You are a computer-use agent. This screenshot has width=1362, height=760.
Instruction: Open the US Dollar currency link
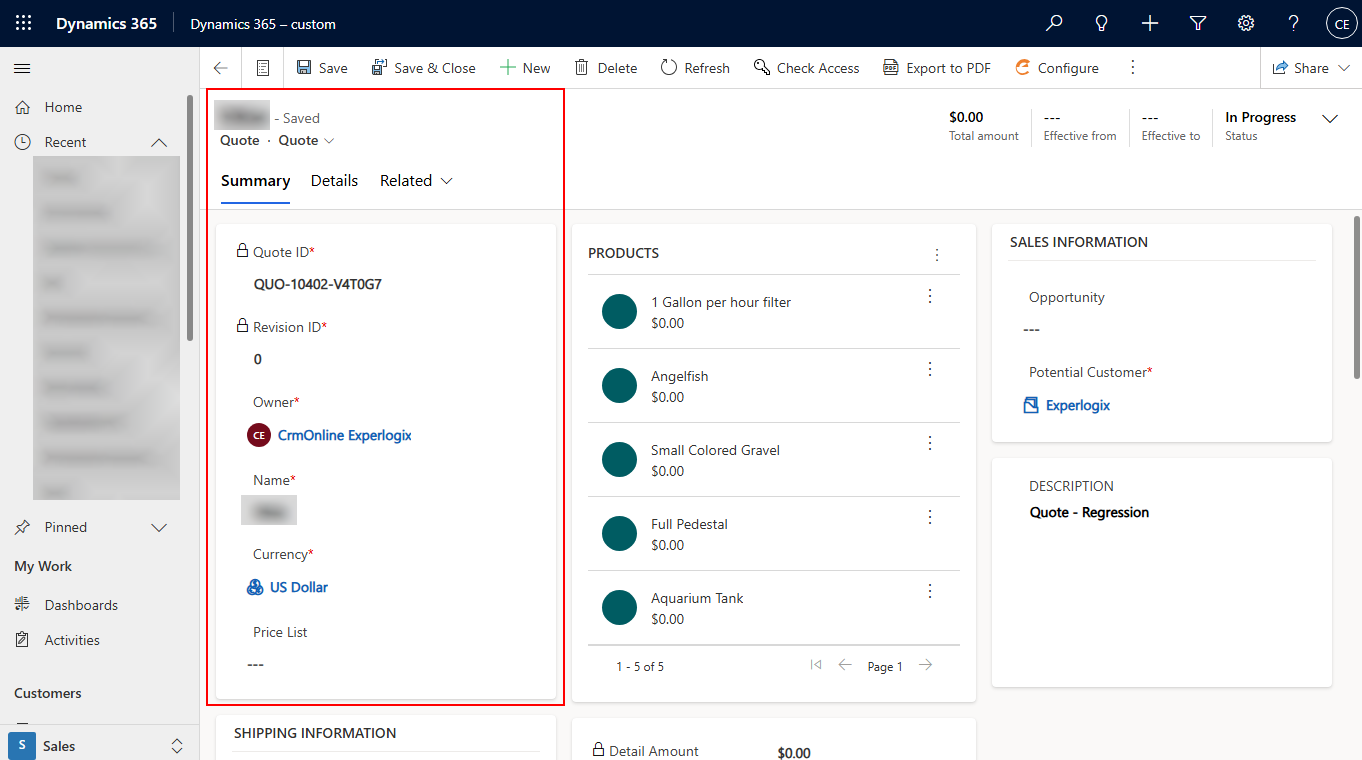(298, 587)
